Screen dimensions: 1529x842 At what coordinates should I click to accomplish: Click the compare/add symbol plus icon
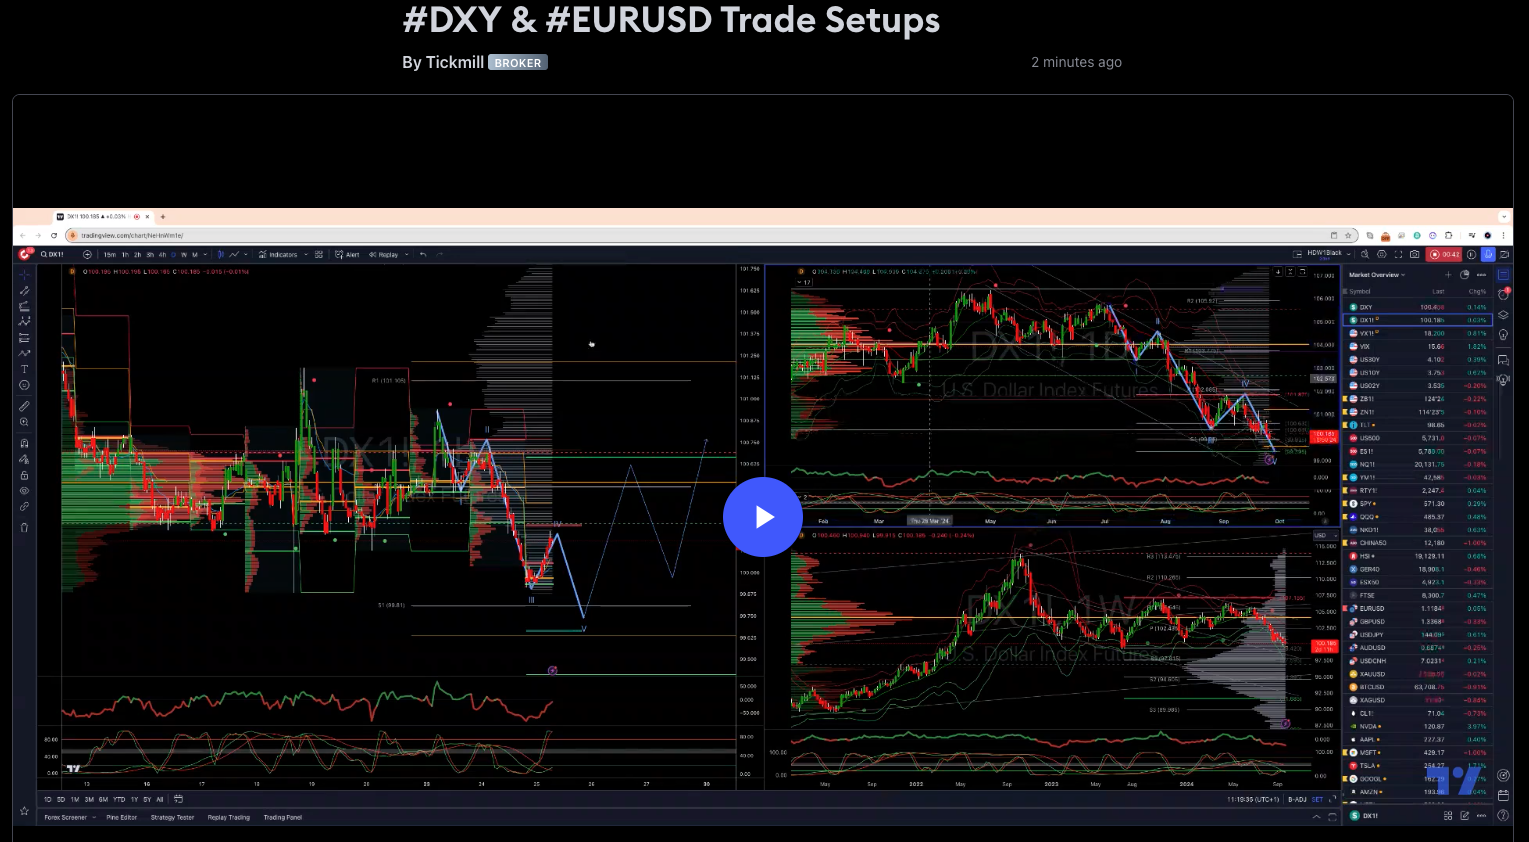[87, 254]
